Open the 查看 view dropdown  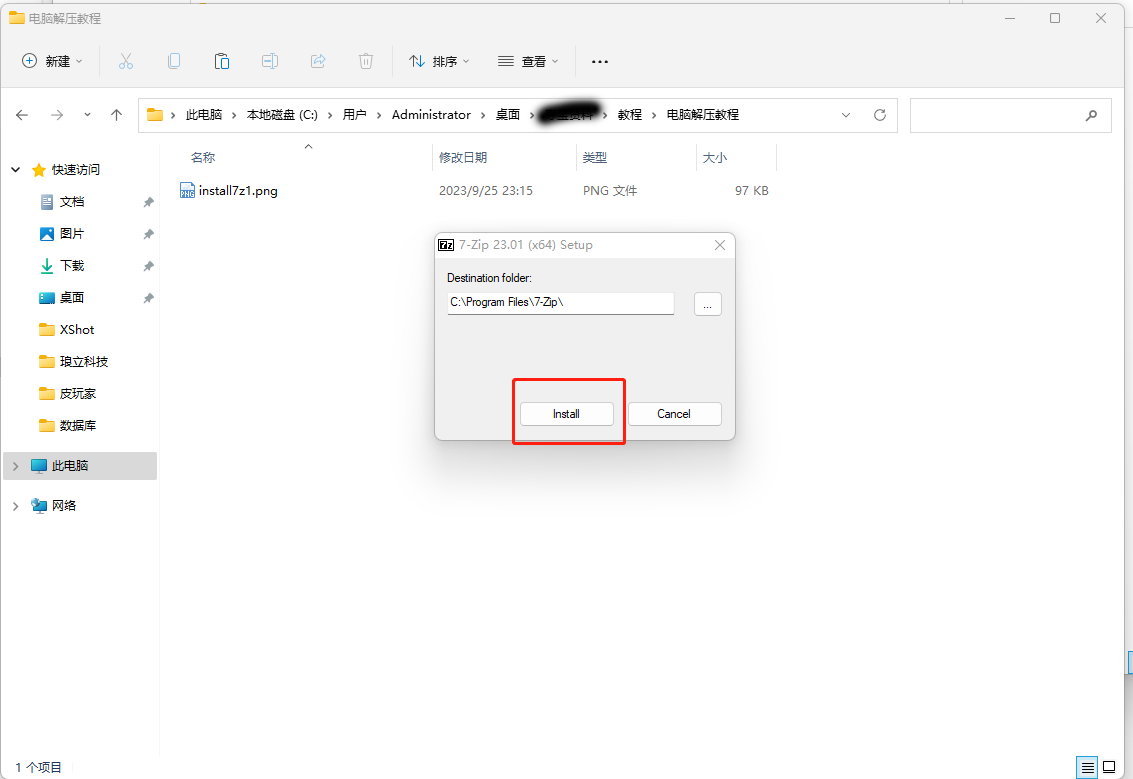528,61
